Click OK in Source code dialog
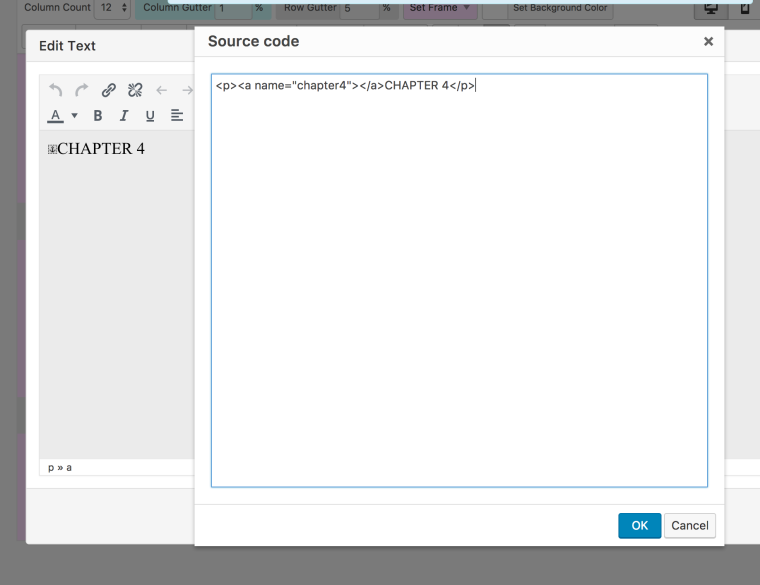 coord(639,525)
